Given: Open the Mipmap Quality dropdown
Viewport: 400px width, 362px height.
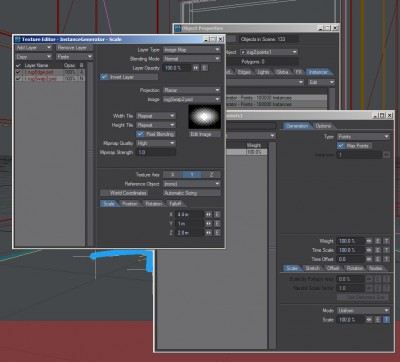Looking at the screenshot, I should [x=156, y=143].
